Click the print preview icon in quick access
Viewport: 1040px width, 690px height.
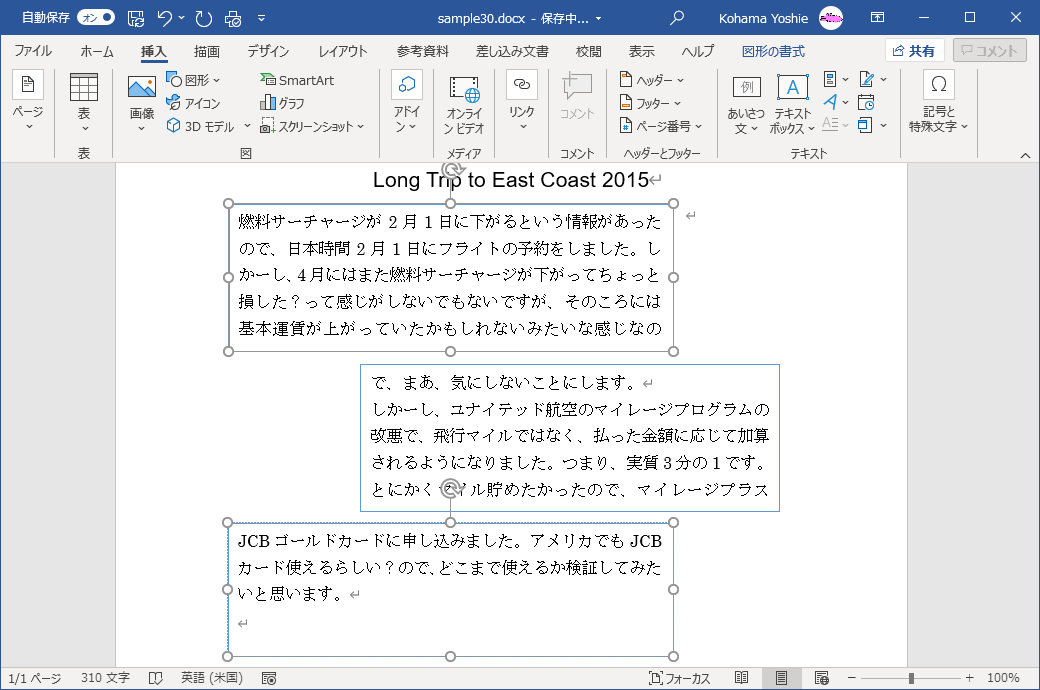233,19
